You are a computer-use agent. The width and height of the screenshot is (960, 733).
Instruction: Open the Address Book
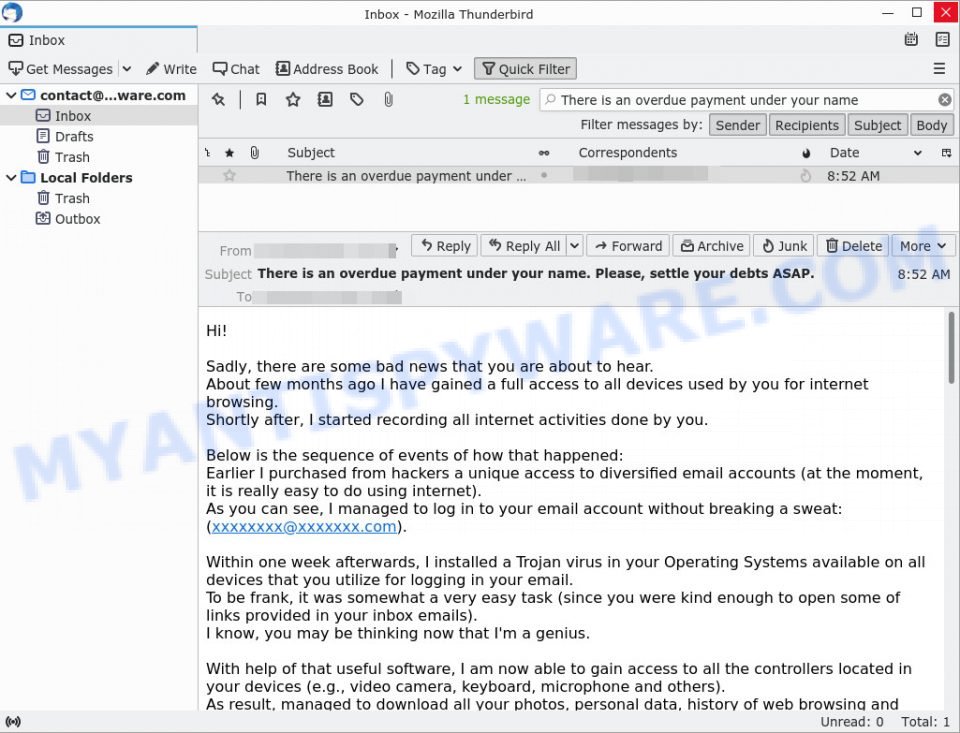pyautogui.click(x=327, y=69)
